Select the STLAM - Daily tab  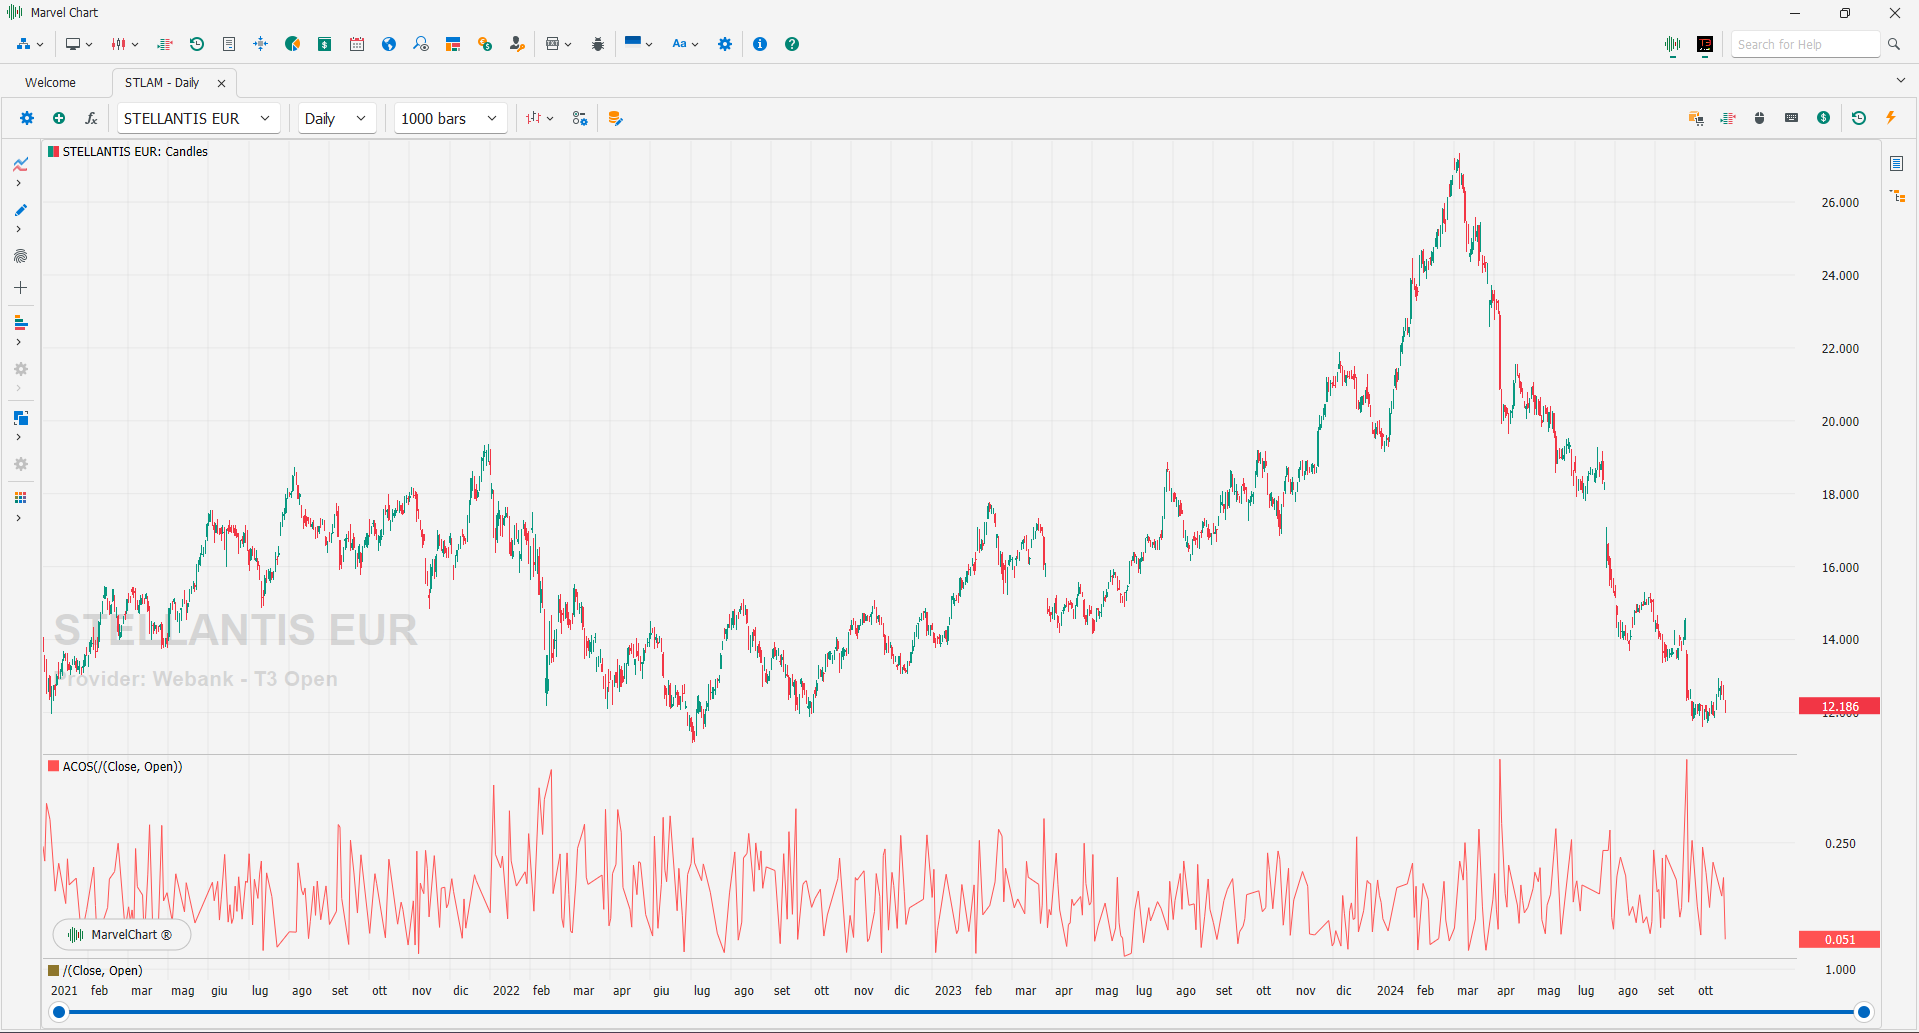(x=162, y=83)
